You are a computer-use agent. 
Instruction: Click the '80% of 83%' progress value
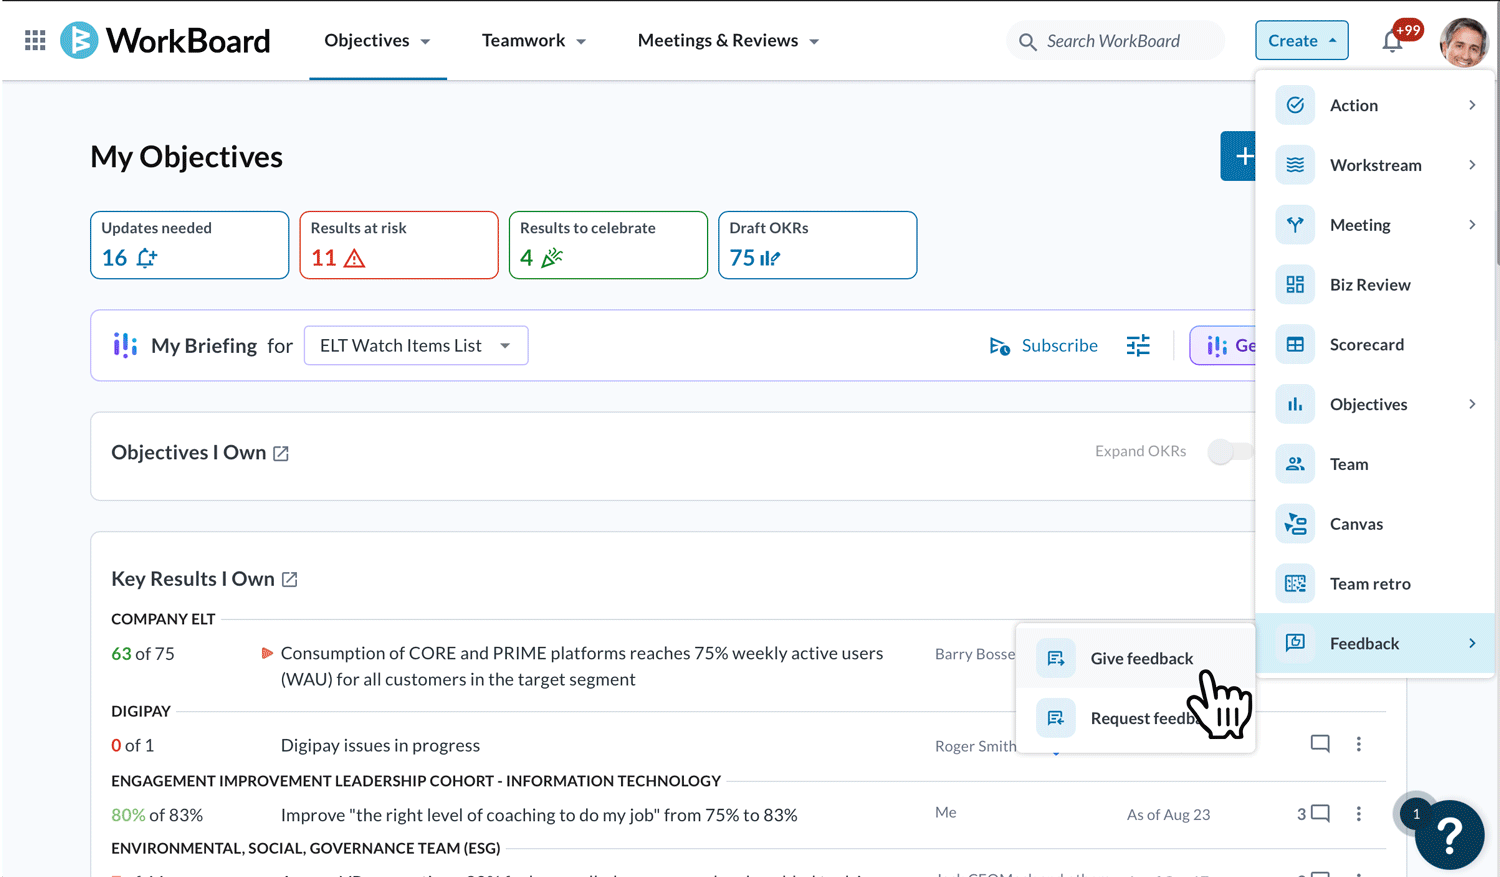click(157, 815)
